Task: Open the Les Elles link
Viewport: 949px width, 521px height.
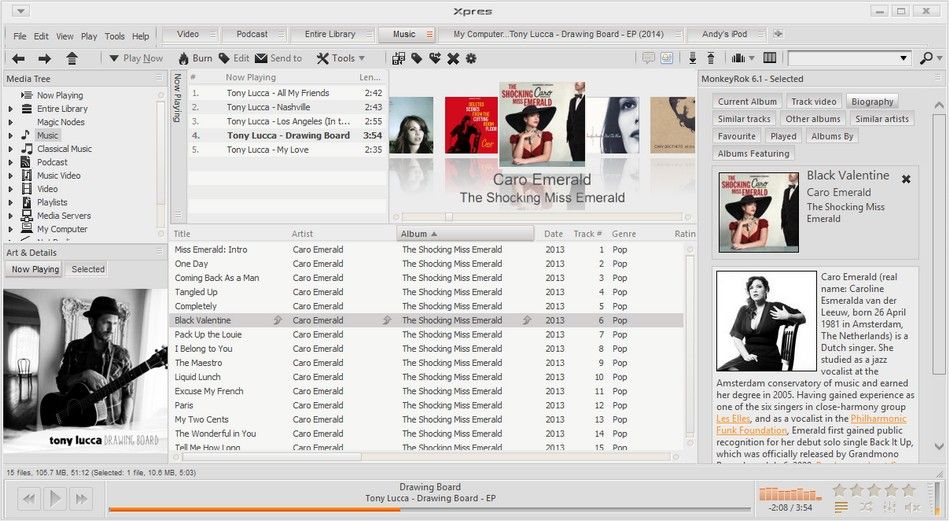Action: pyautogui.click(x=733, y=419)
